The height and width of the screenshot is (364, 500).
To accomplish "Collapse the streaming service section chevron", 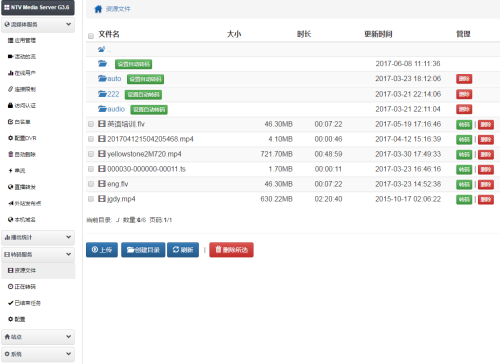I will 68,24.
